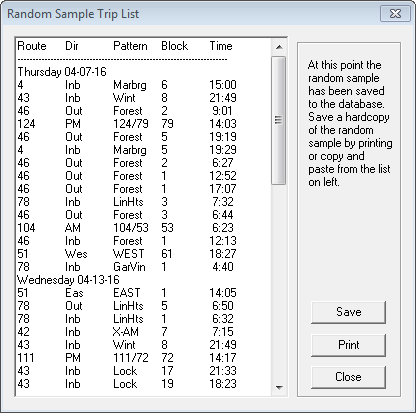Click the Print button
This screenshot has height=413, width=416.
tap(348, 345)
